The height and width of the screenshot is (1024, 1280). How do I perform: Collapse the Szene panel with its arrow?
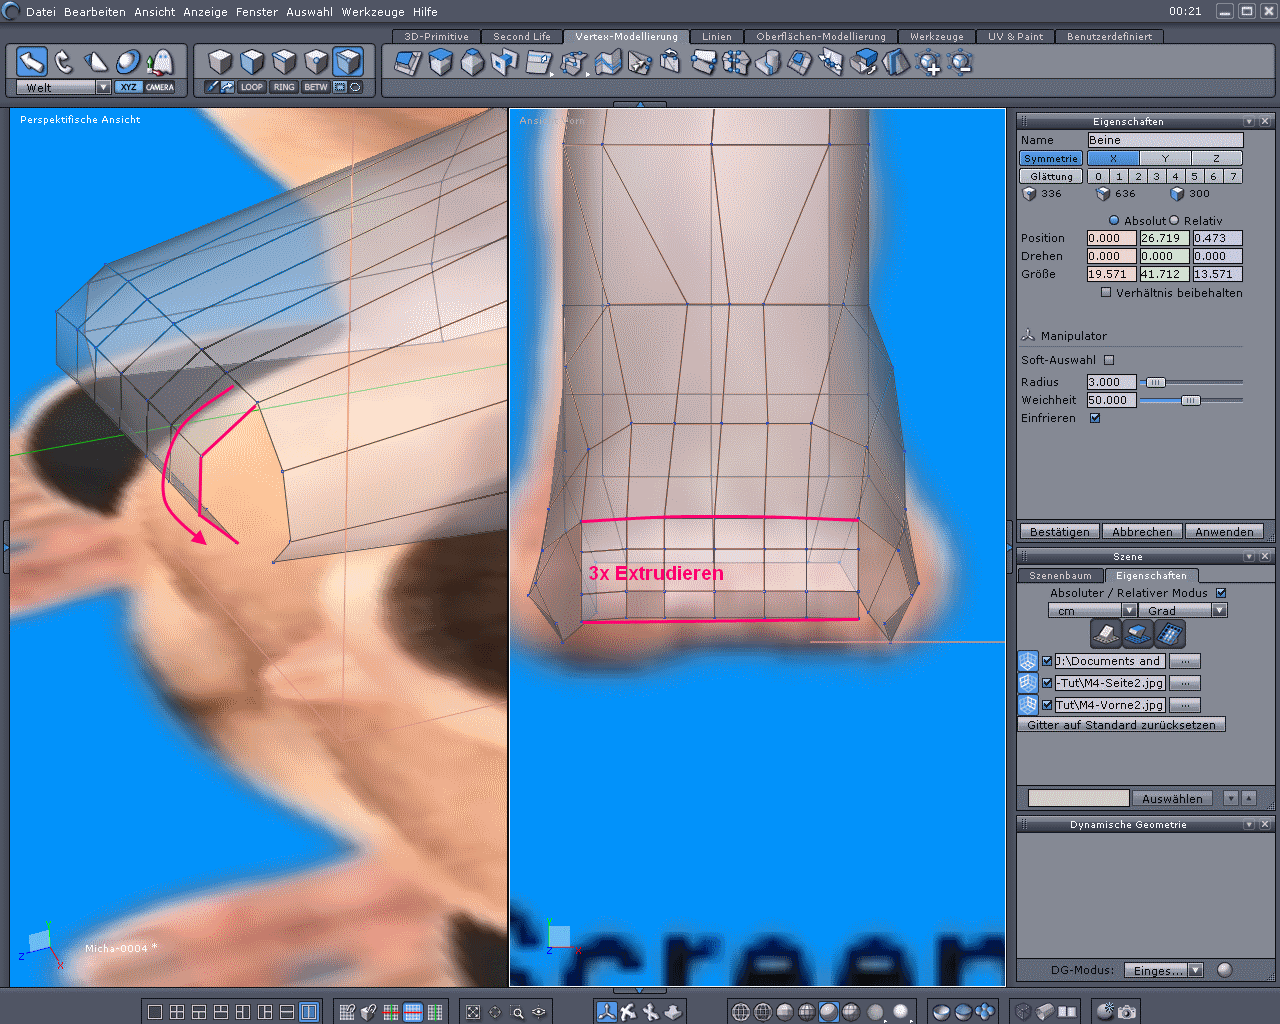click(x=1249, y=557)
